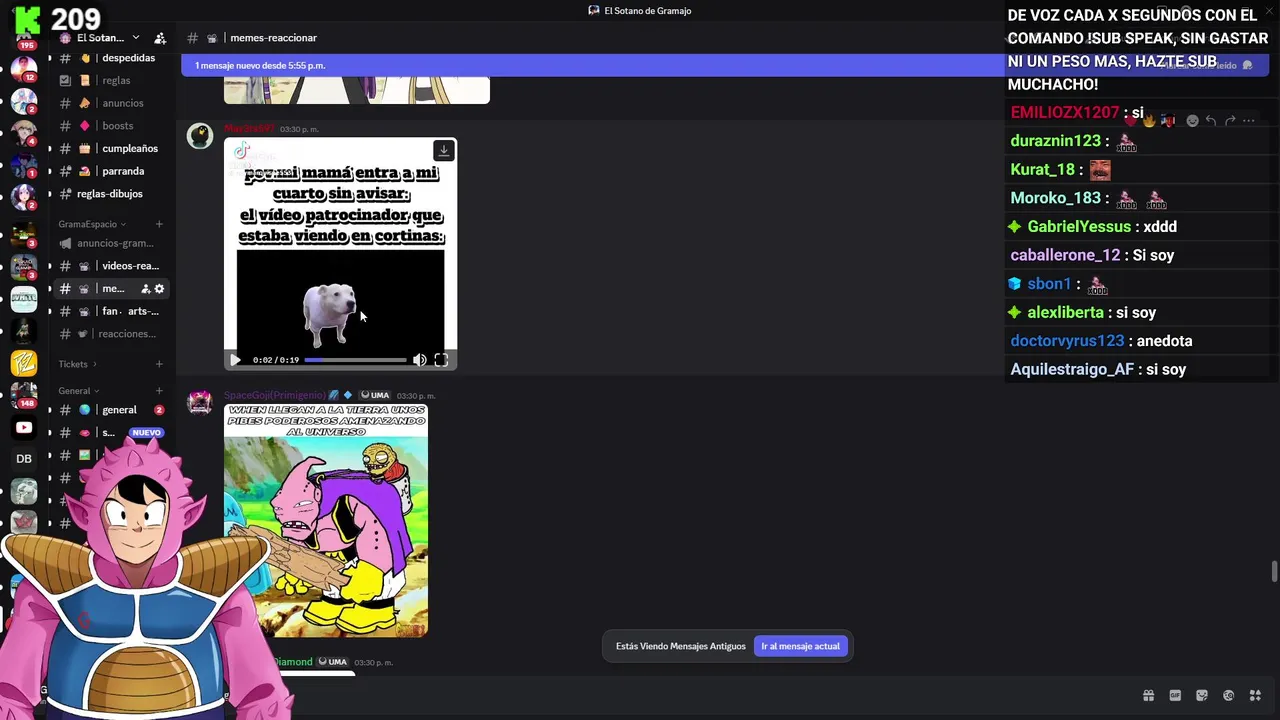1280x720 pixels.
Task: Click the "El Sotano de Gramajo" window title
Action: click(x=647, y=11)
